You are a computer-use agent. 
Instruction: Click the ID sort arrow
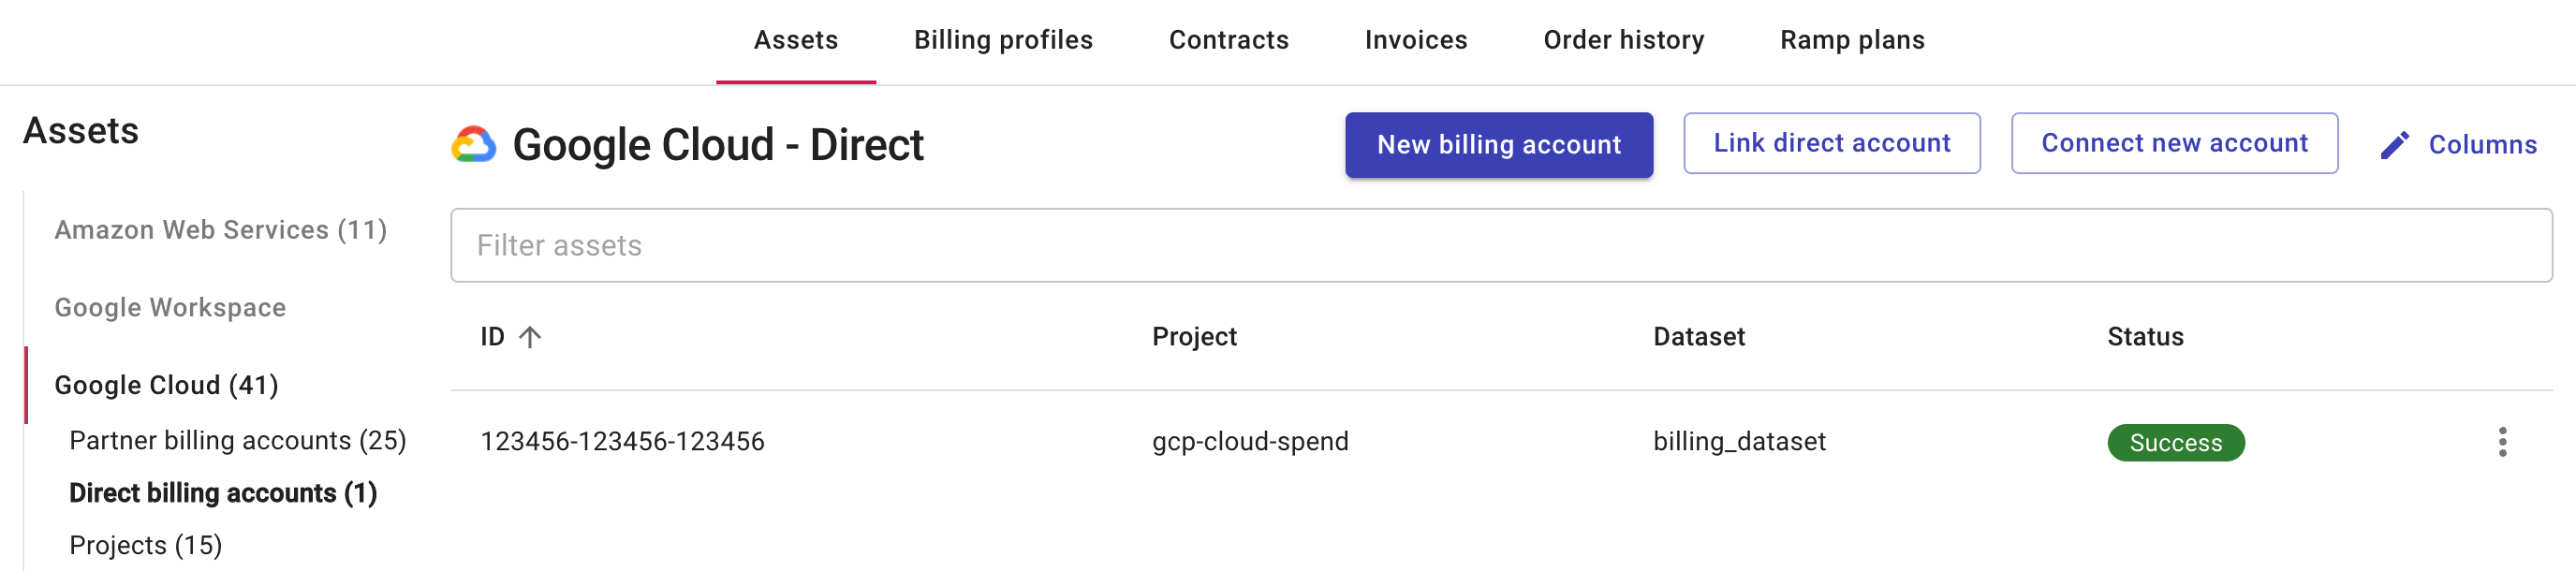pyautogui.click(x=530, y=337)
